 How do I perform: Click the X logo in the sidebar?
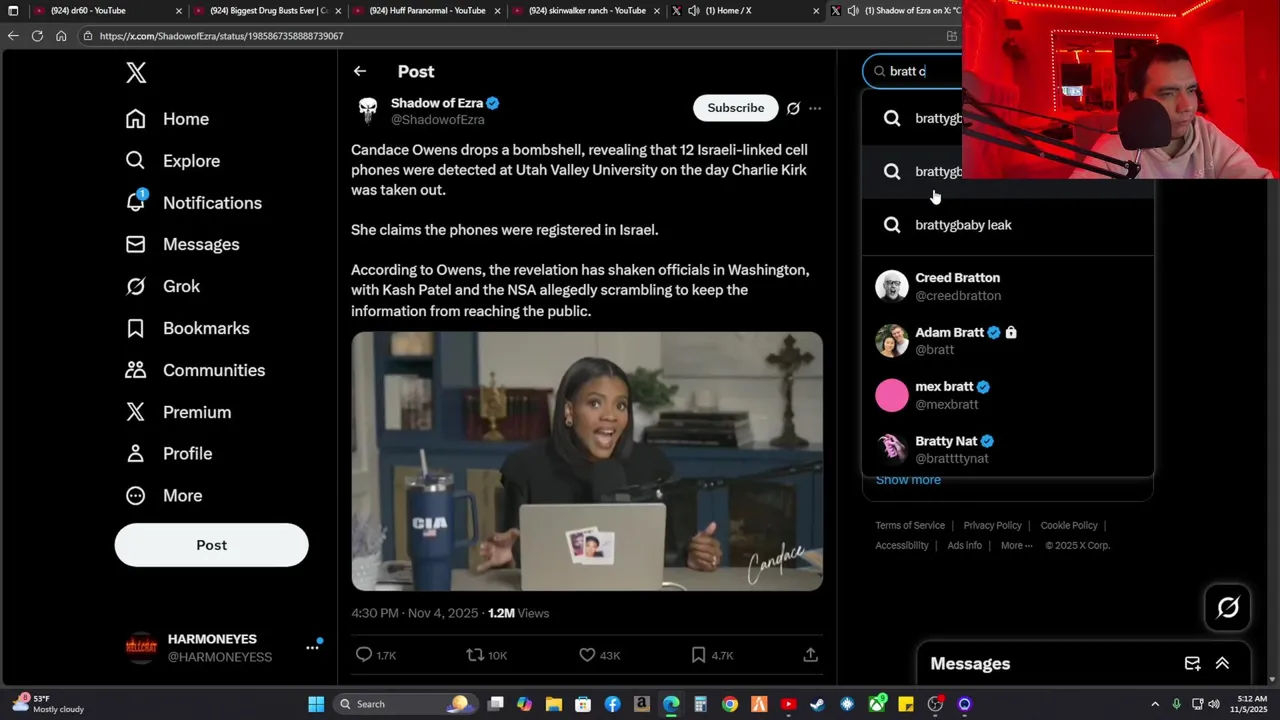pyautogui.click(x=136, y=72)
